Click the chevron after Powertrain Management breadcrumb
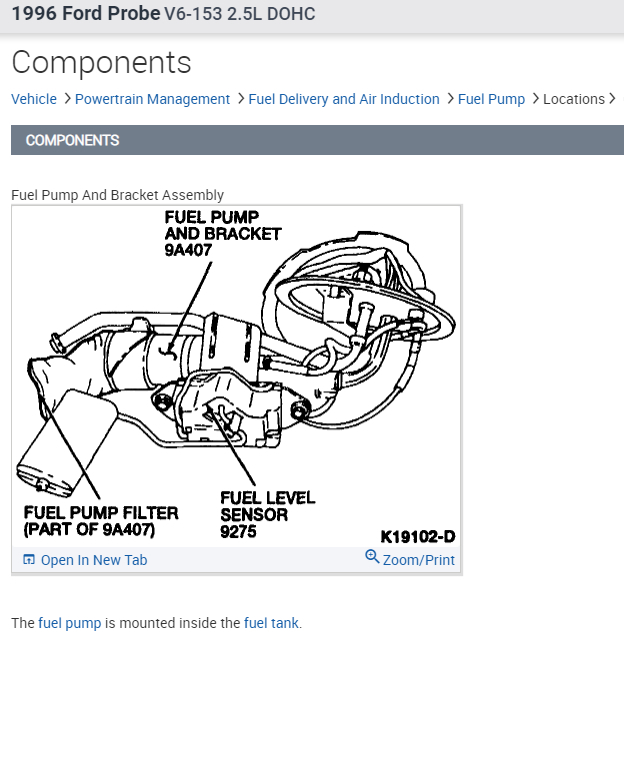Screen dimensions: 624x774 tap(241, 99)
